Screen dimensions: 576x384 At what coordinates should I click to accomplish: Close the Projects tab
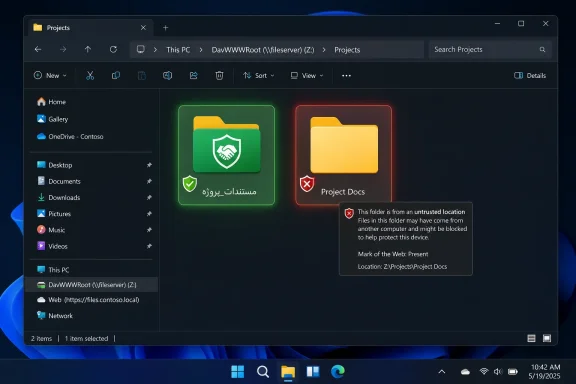143,28
